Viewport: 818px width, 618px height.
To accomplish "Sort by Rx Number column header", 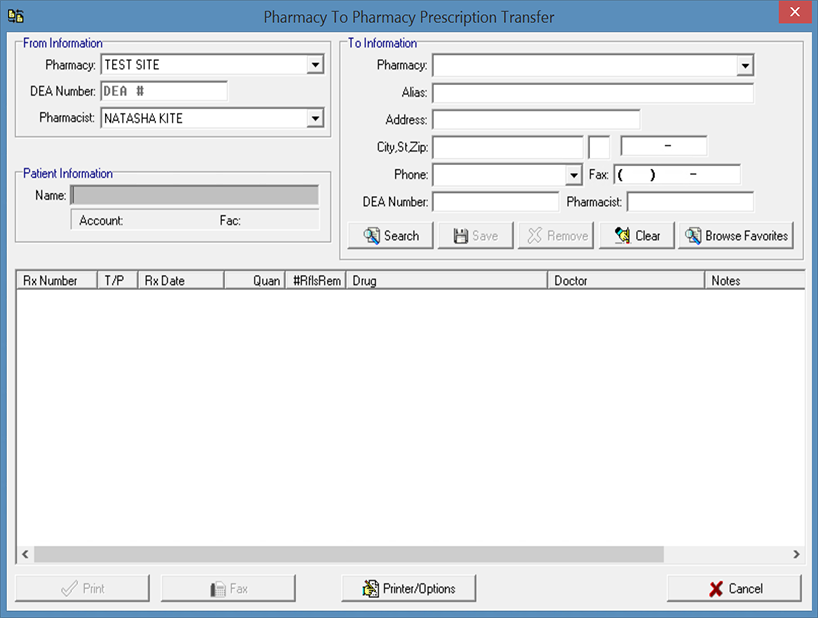I will point(55,281).
